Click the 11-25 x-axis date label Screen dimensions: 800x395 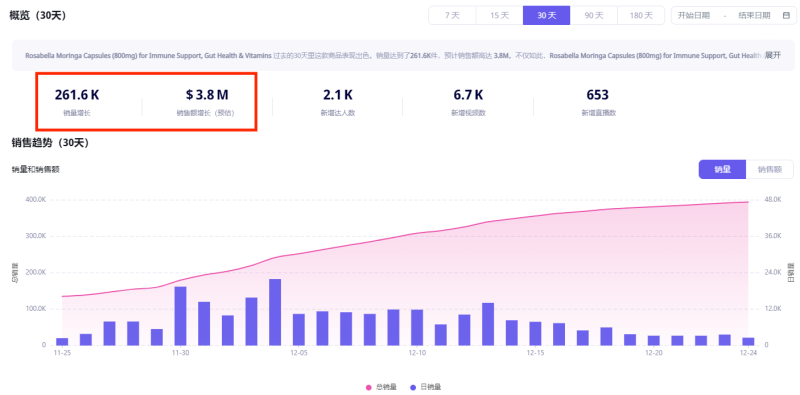coord(62,353)
